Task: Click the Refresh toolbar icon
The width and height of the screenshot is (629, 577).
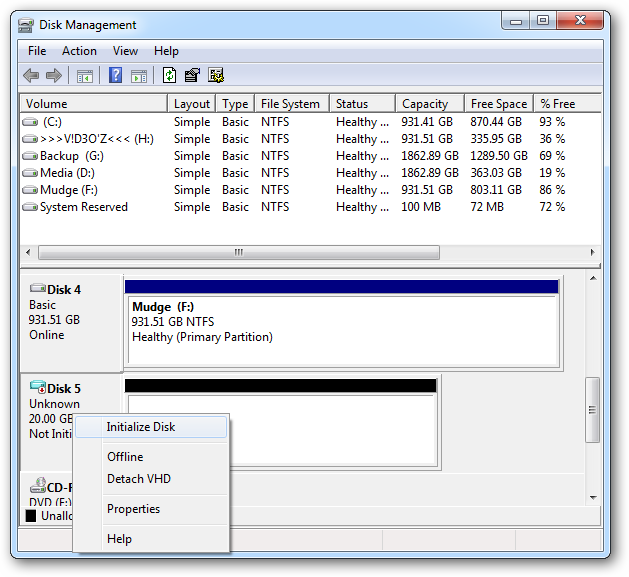Action: (x=170, y=75)
